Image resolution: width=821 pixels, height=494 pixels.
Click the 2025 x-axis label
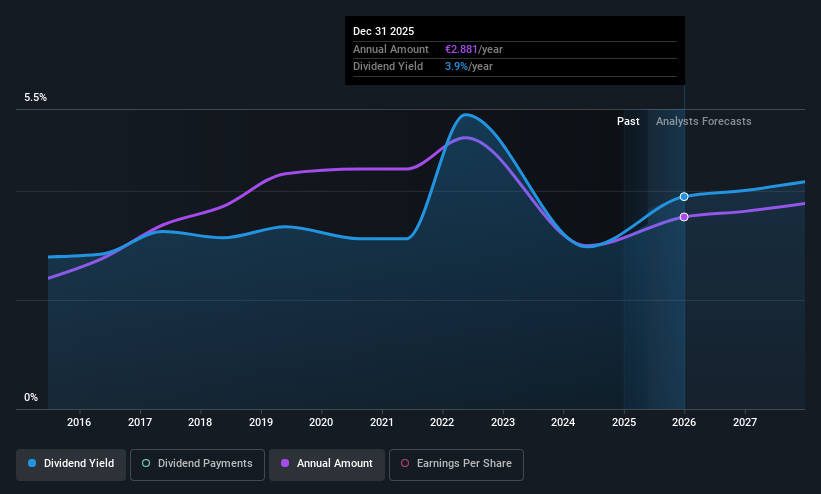pos(624,422)
